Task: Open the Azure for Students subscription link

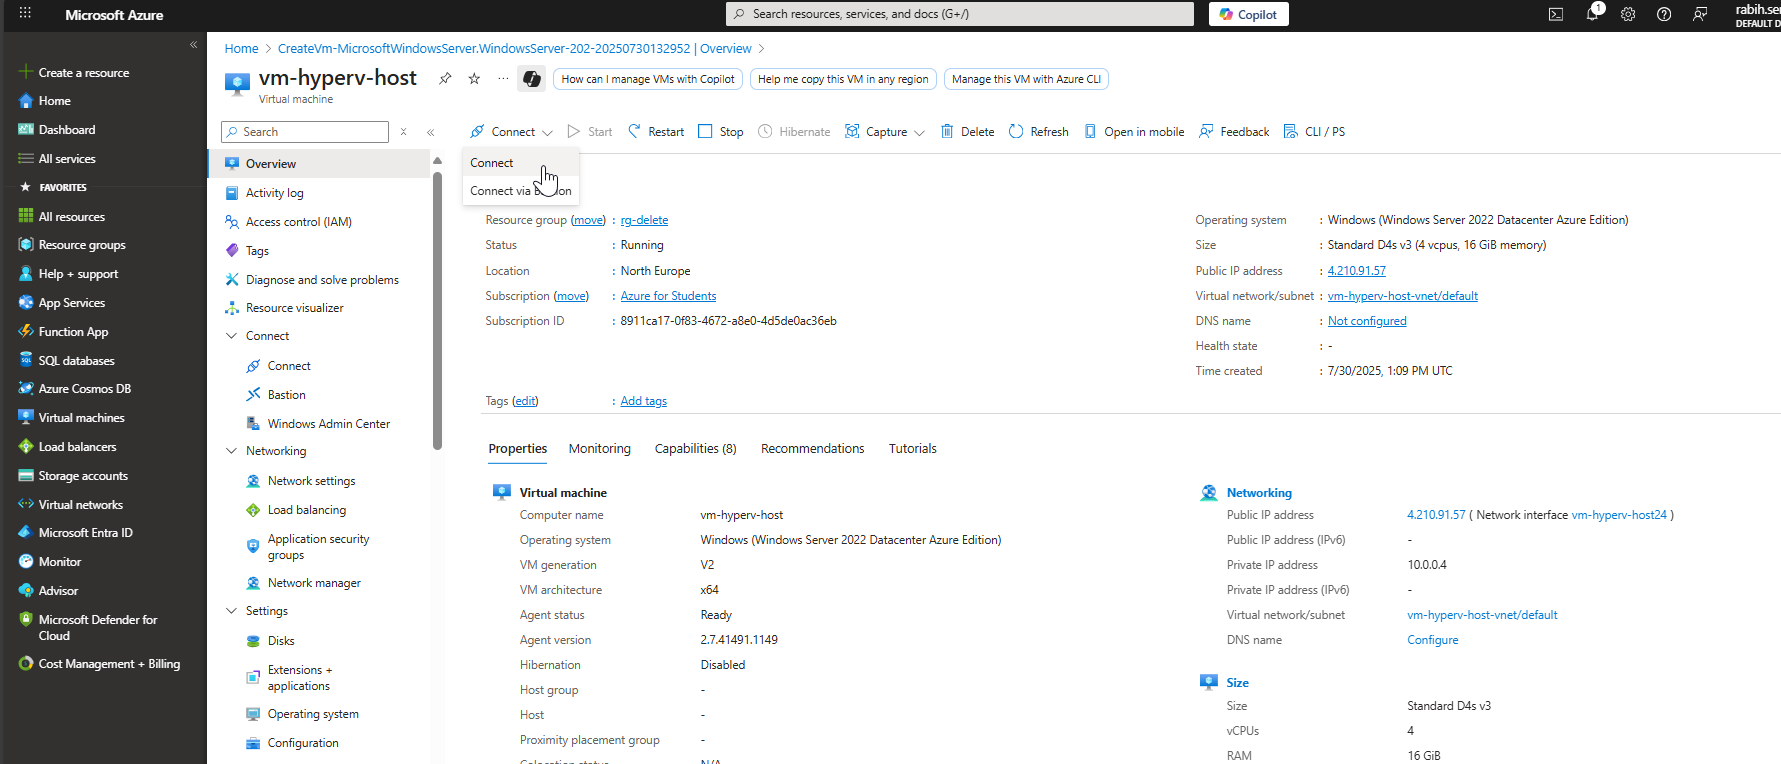Action: [x=668, y=296]
